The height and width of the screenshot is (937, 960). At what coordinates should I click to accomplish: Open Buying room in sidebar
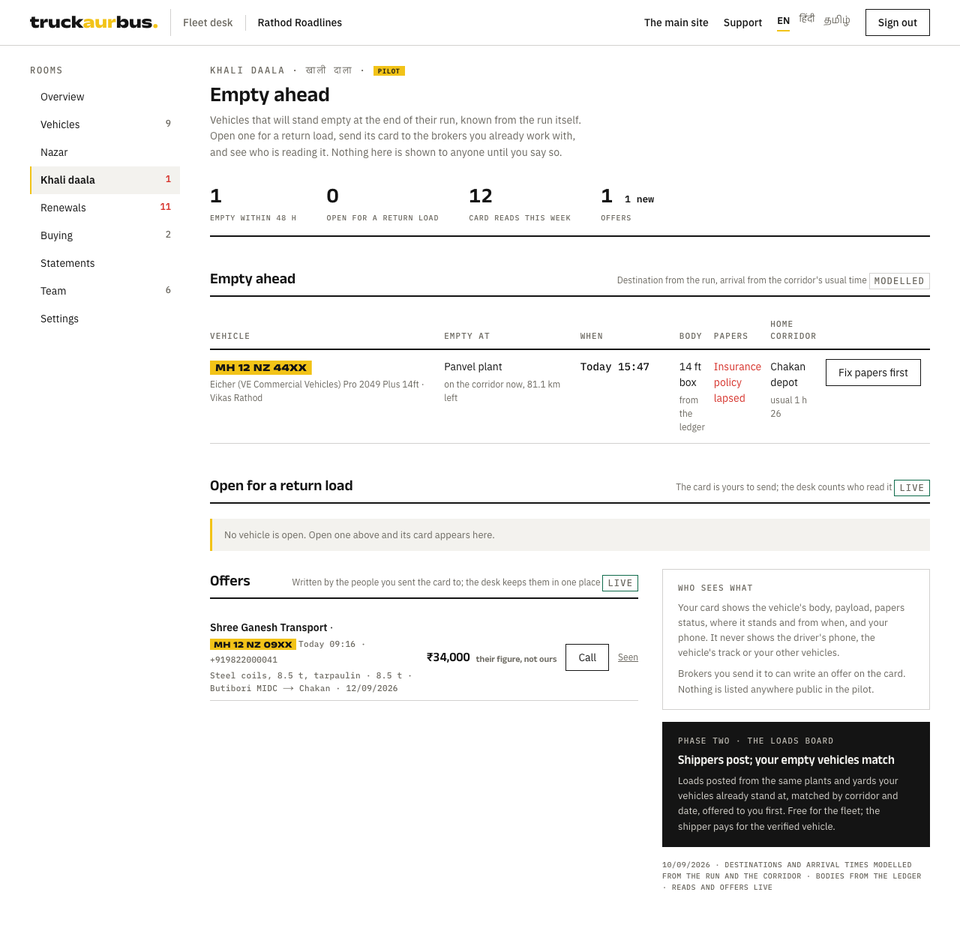pos(105,235)
